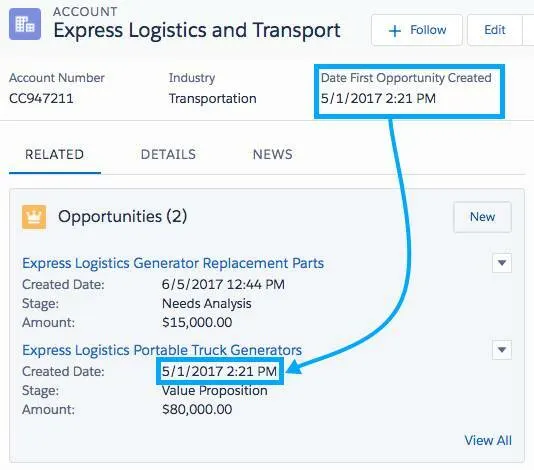
Task: Click the account number CC947211
Action: tap(41, 98)
